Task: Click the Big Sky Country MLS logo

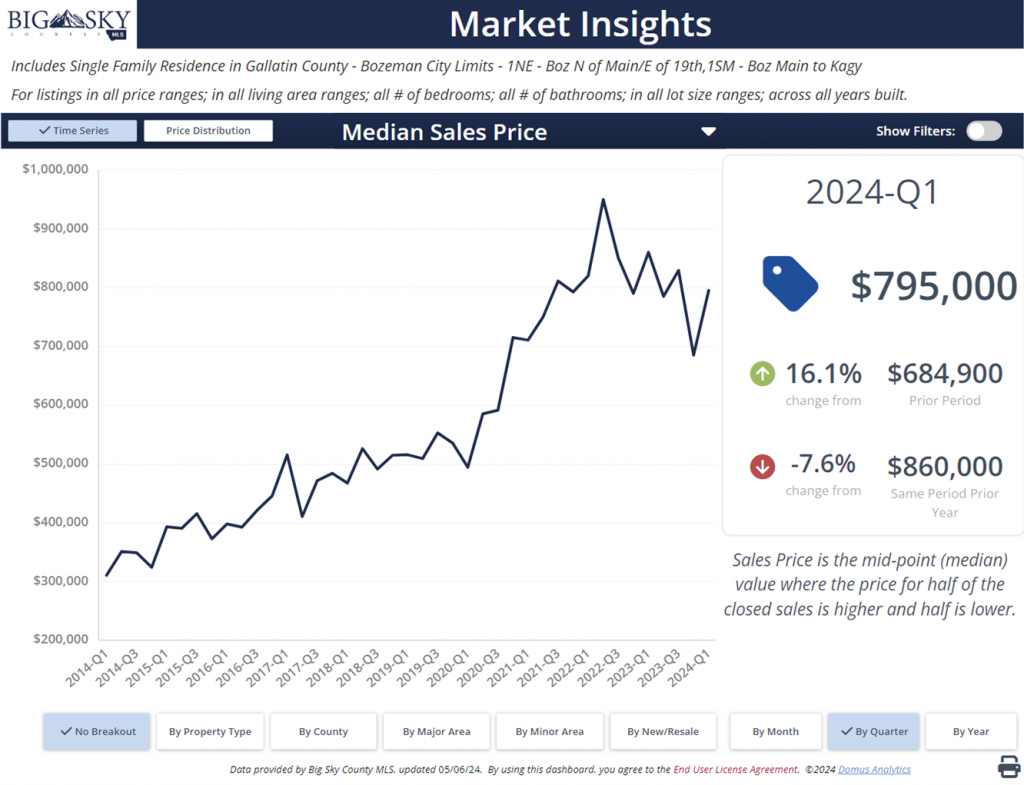Action: pyautogui.click(x=68, y=23)
